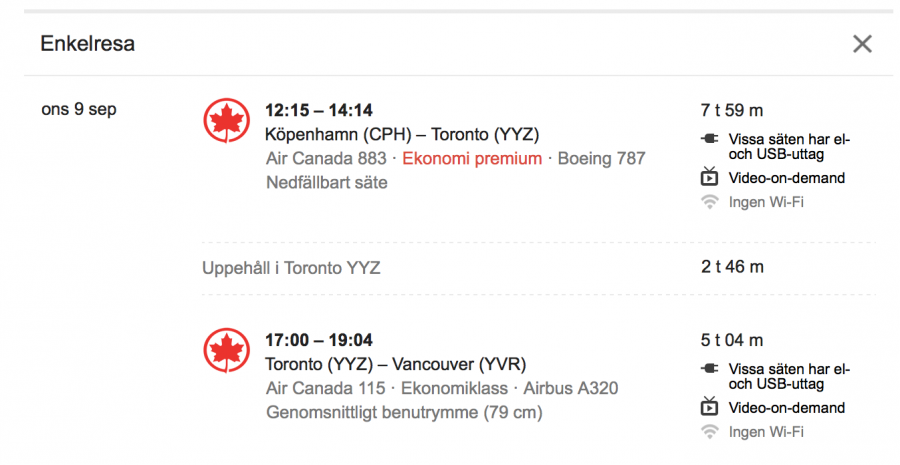Click Air Canada logo for Toronto–Vancouver flight
The height and width of the screenshot is (465, 900).
[226, 351]
